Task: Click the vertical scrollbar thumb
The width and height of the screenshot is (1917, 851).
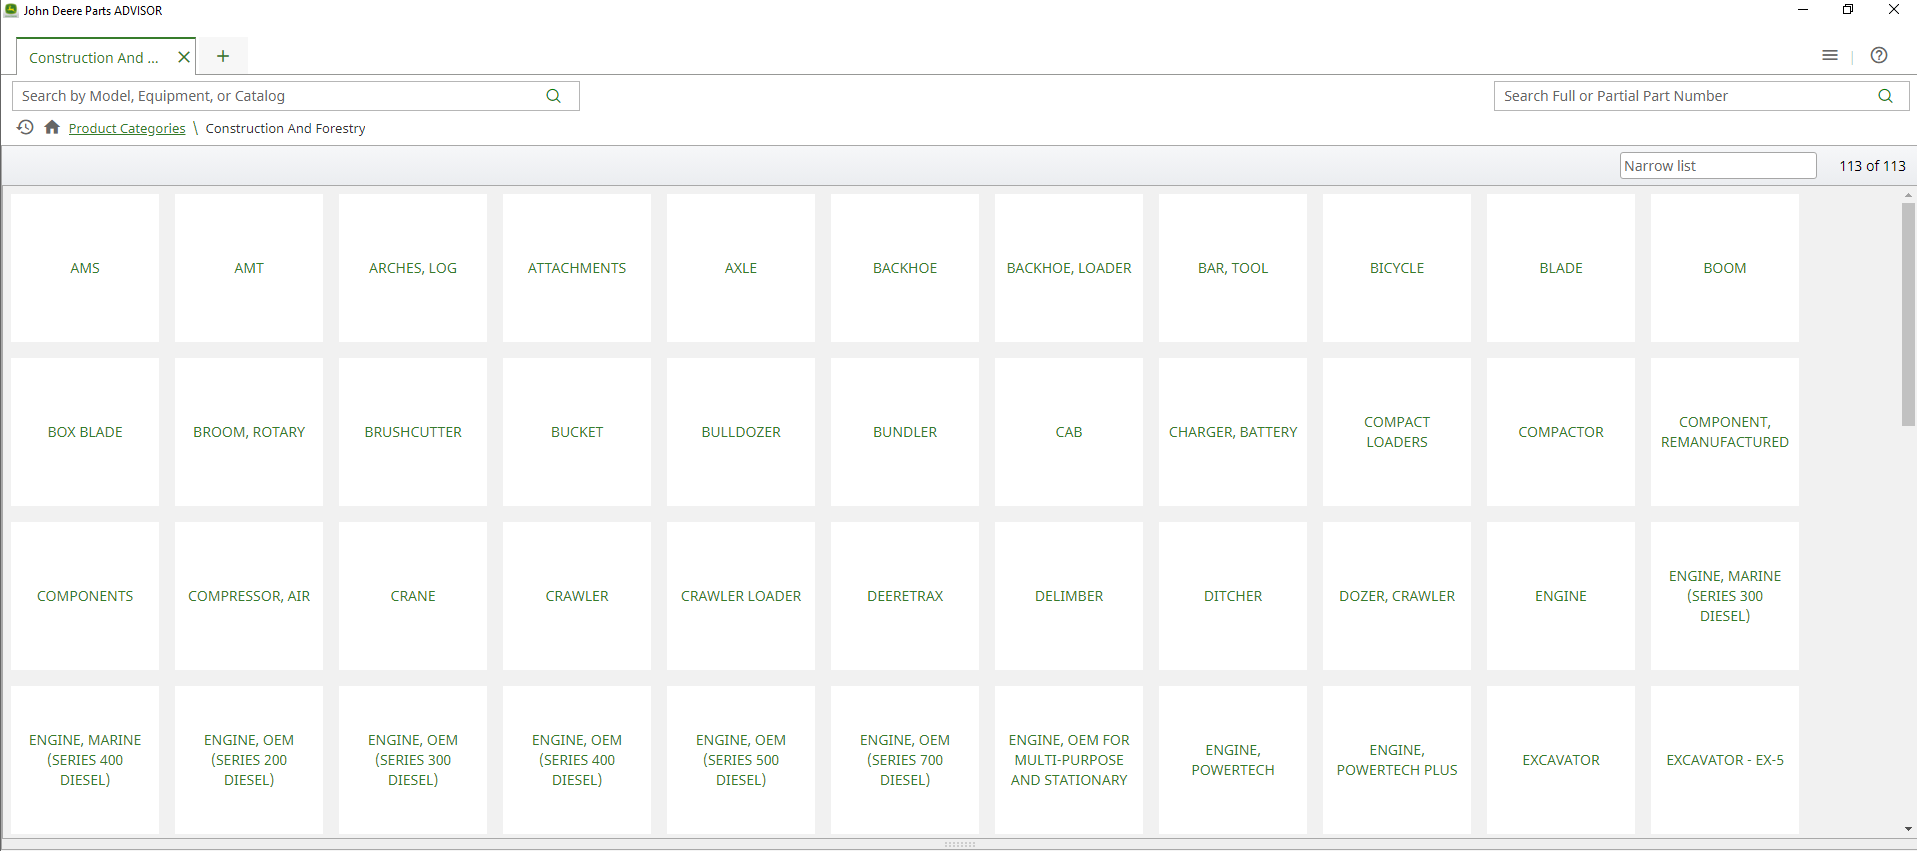Action: click(x=1908, y=315)
